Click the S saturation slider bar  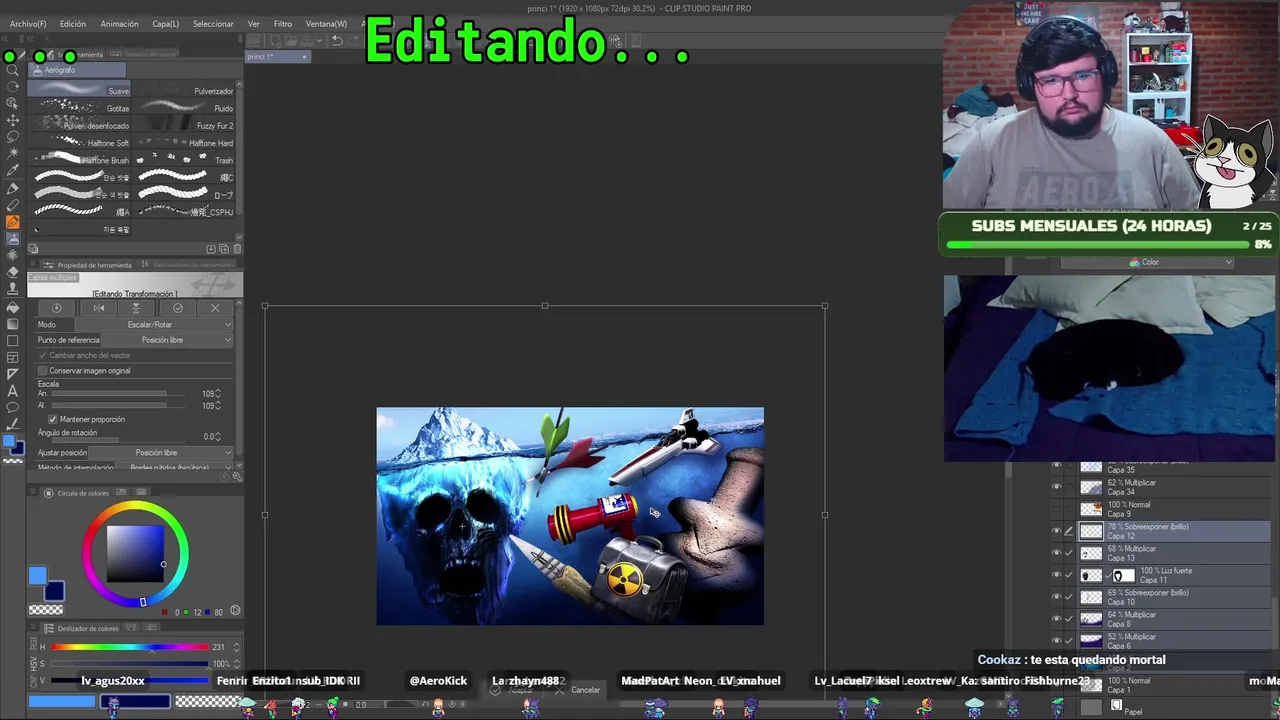129,664
